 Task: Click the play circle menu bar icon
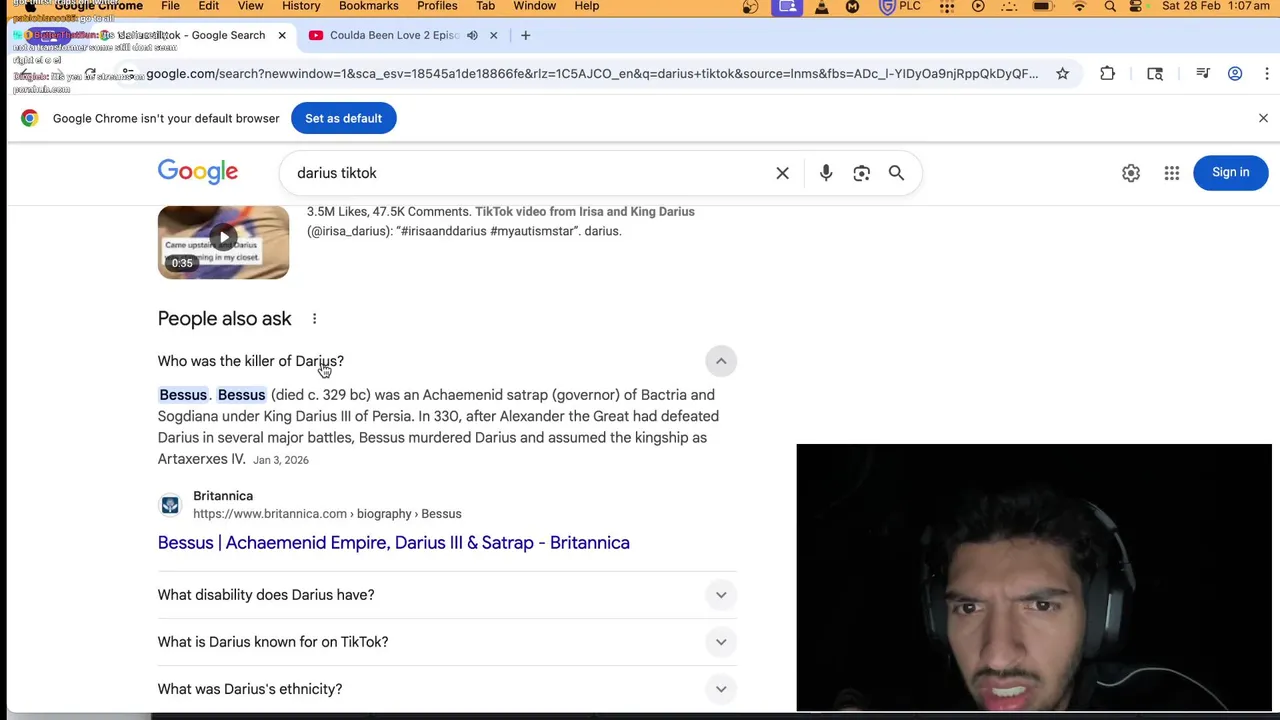(978, 7)
